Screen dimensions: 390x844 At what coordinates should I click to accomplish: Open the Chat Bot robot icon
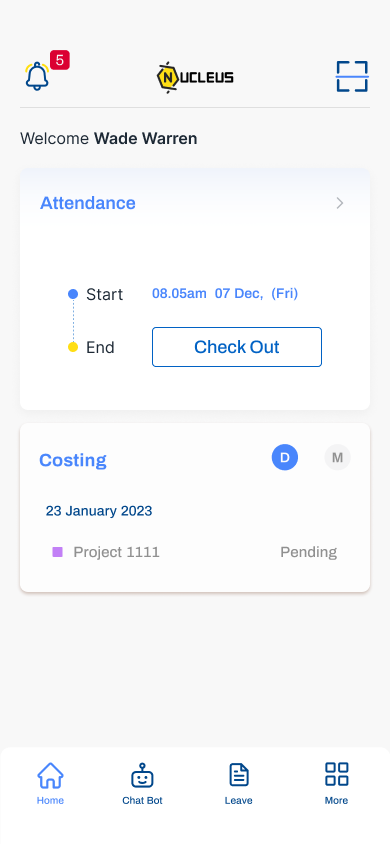click(142, 776)
